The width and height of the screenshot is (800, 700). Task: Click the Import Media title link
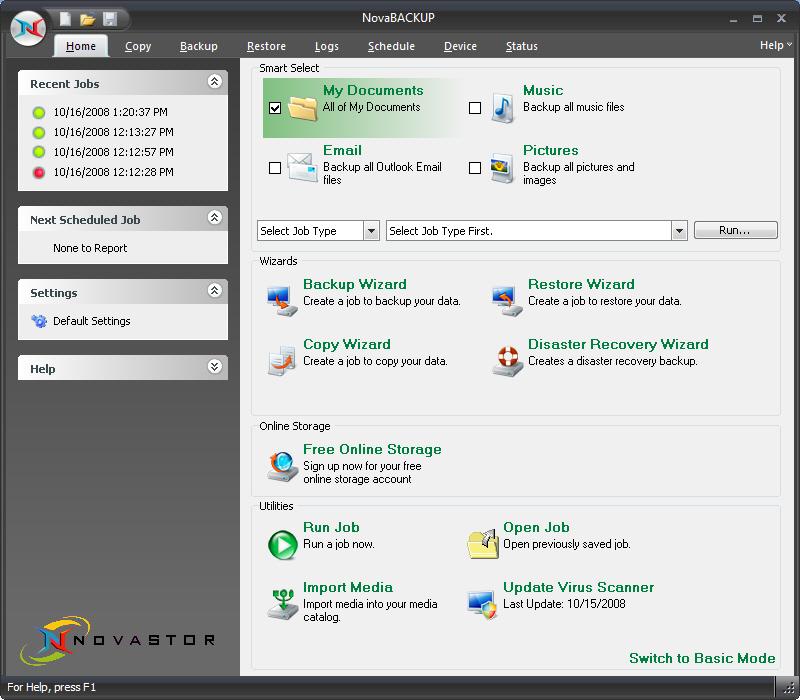(x=348, y=587)
